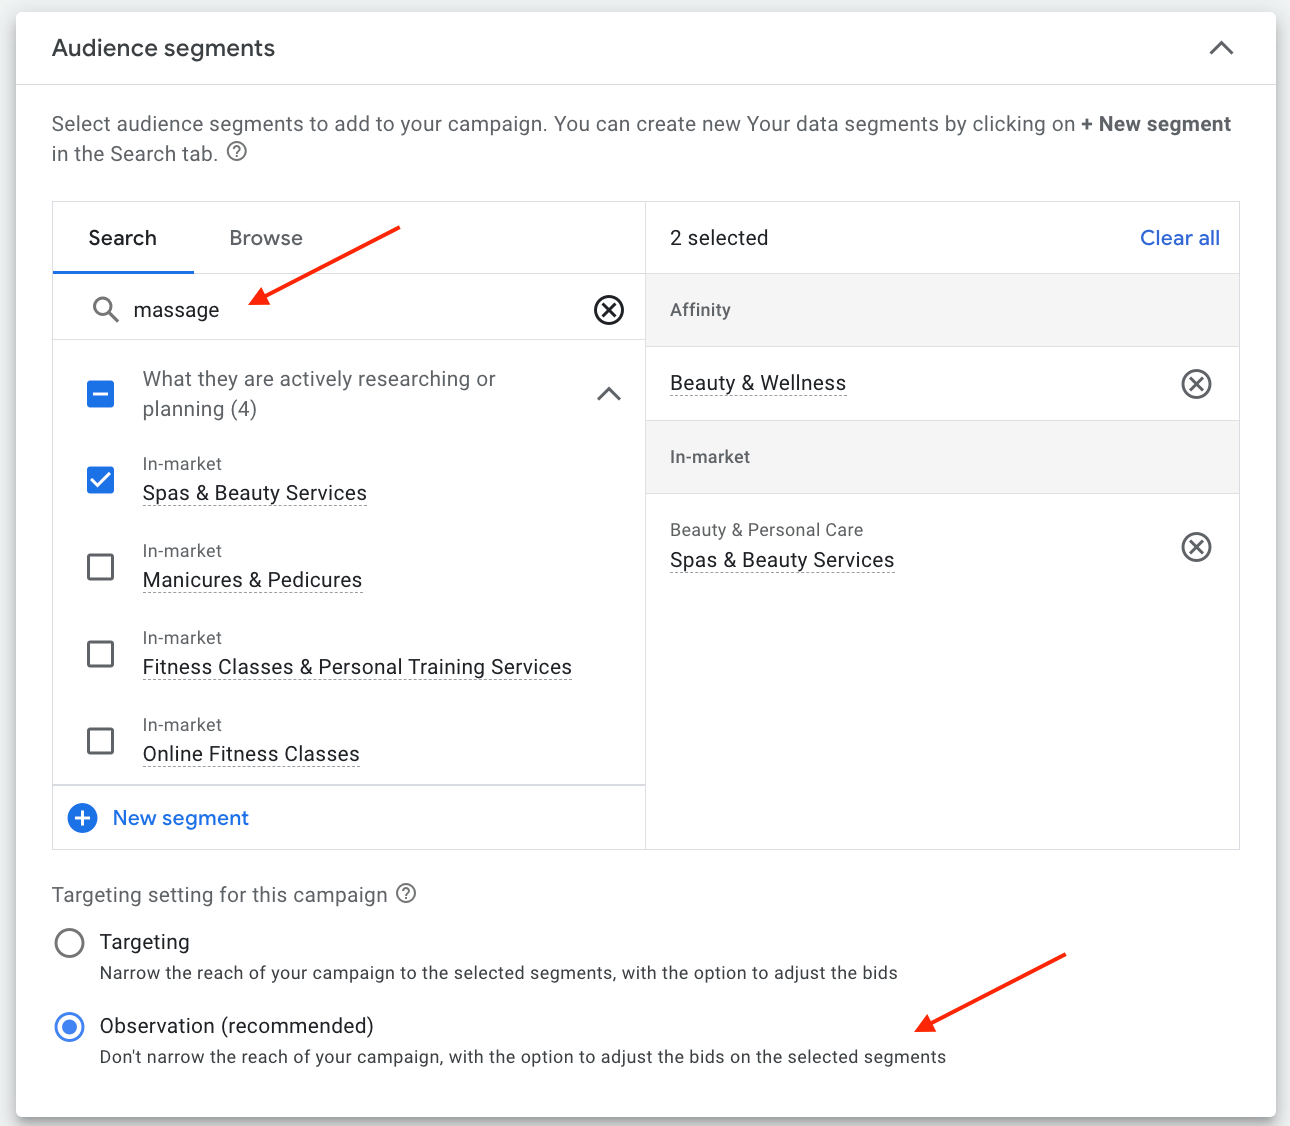The width and height of the screenshot is (1290, 1126).
Task: Clear the massage search text
Action: 608,310
